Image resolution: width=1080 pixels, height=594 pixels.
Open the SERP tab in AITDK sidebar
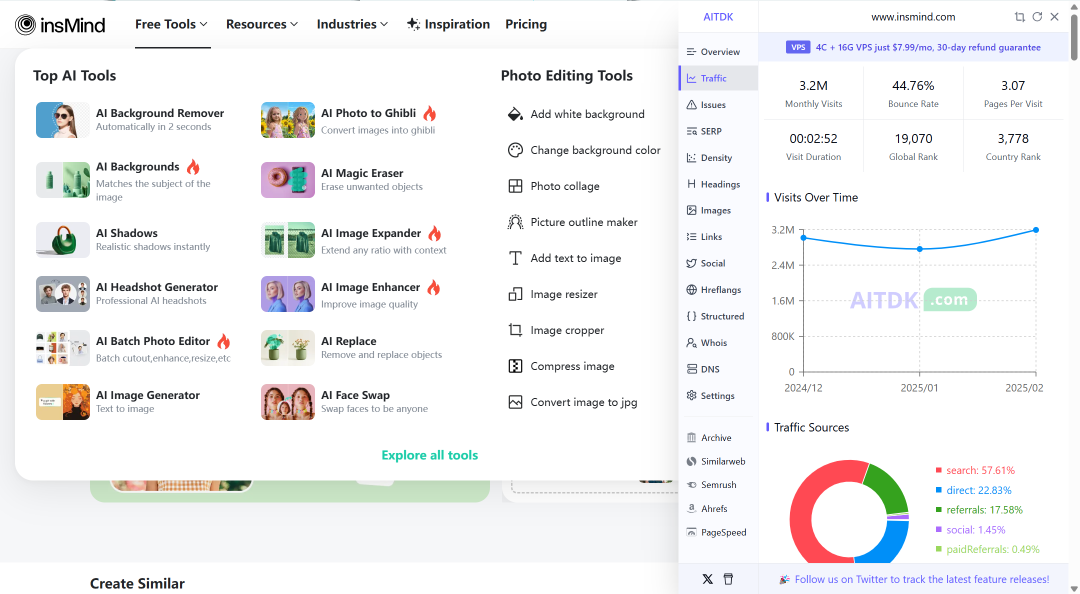pos(718,131)
